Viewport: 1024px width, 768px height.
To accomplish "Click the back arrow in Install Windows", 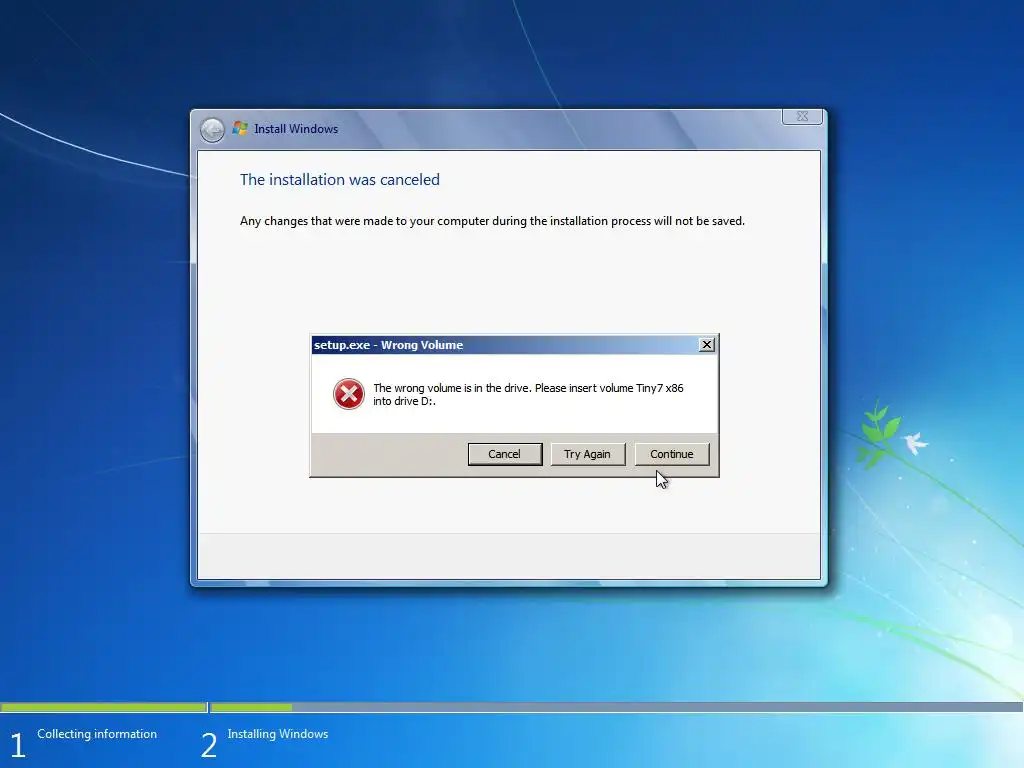I will click(x=212, y=129).
